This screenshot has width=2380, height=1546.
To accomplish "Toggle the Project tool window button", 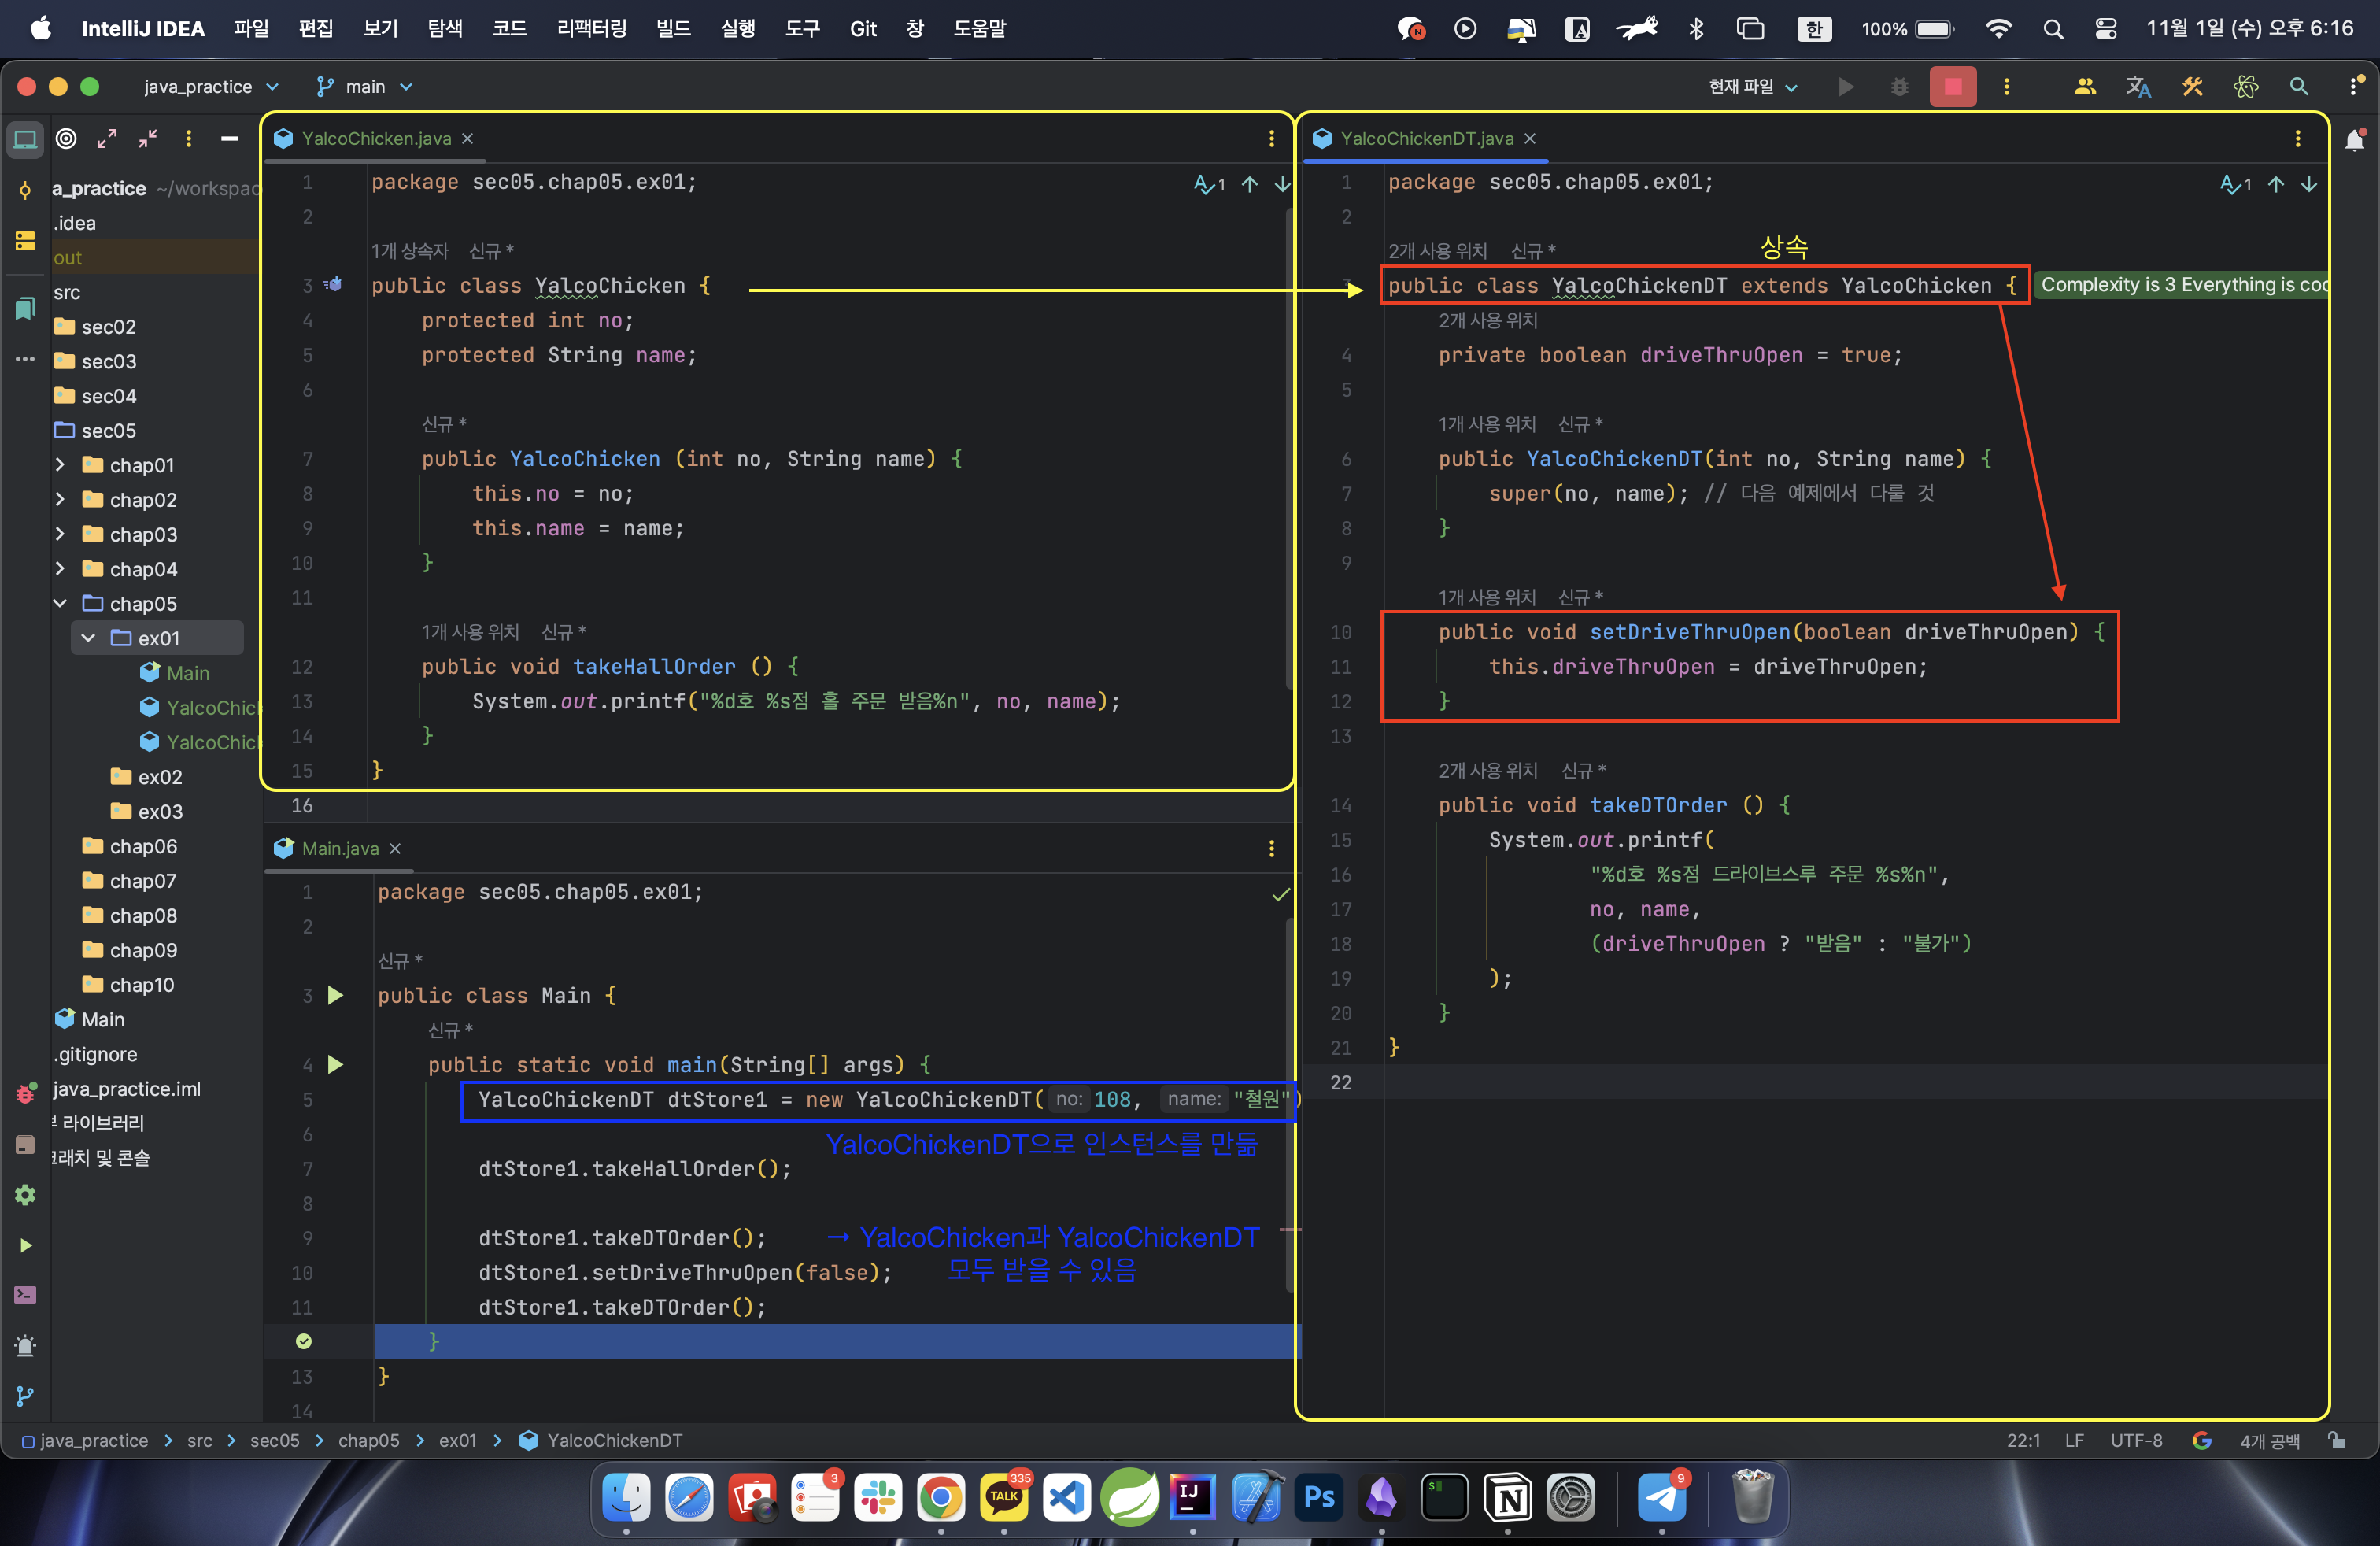I will 25,139.
